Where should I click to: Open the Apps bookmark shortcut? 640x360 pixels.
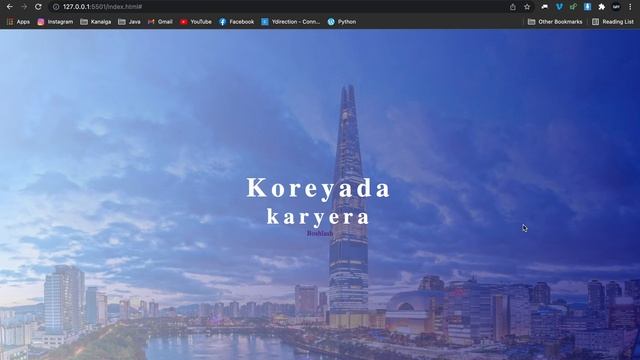click(x=18, y=22)
